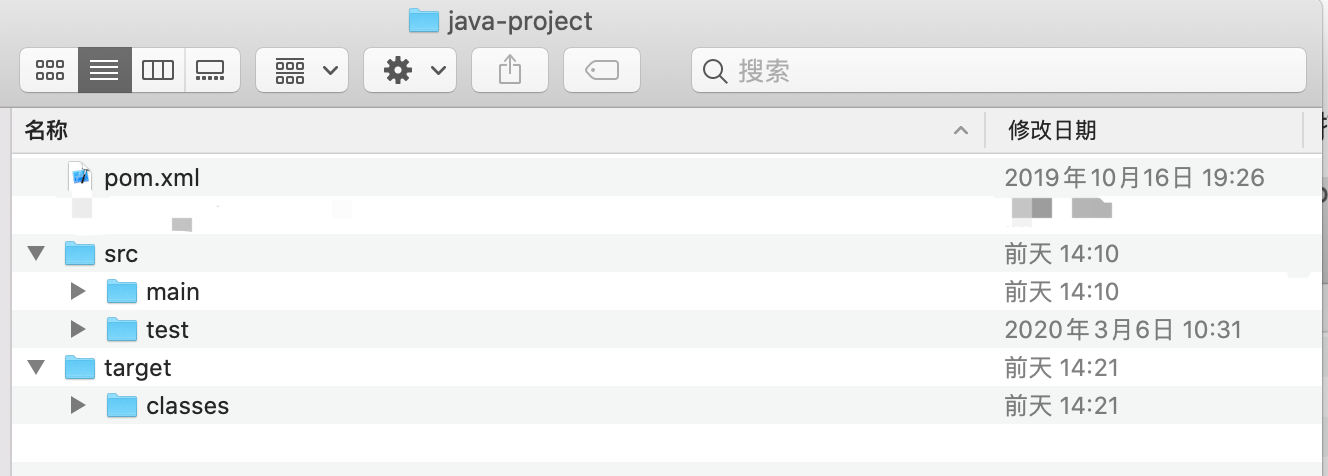This screenshot has height=476, width=1328.
Task: Switch to icon view mode
Action: coord(49,70)
